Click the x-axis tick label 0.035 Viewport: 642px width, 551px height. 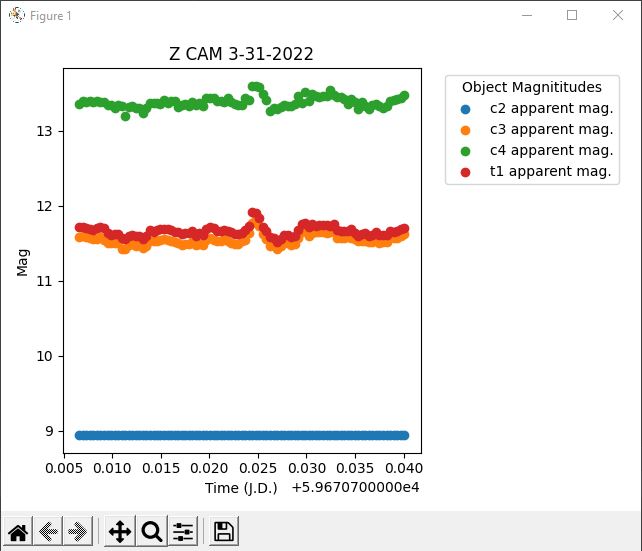[355, 468]
